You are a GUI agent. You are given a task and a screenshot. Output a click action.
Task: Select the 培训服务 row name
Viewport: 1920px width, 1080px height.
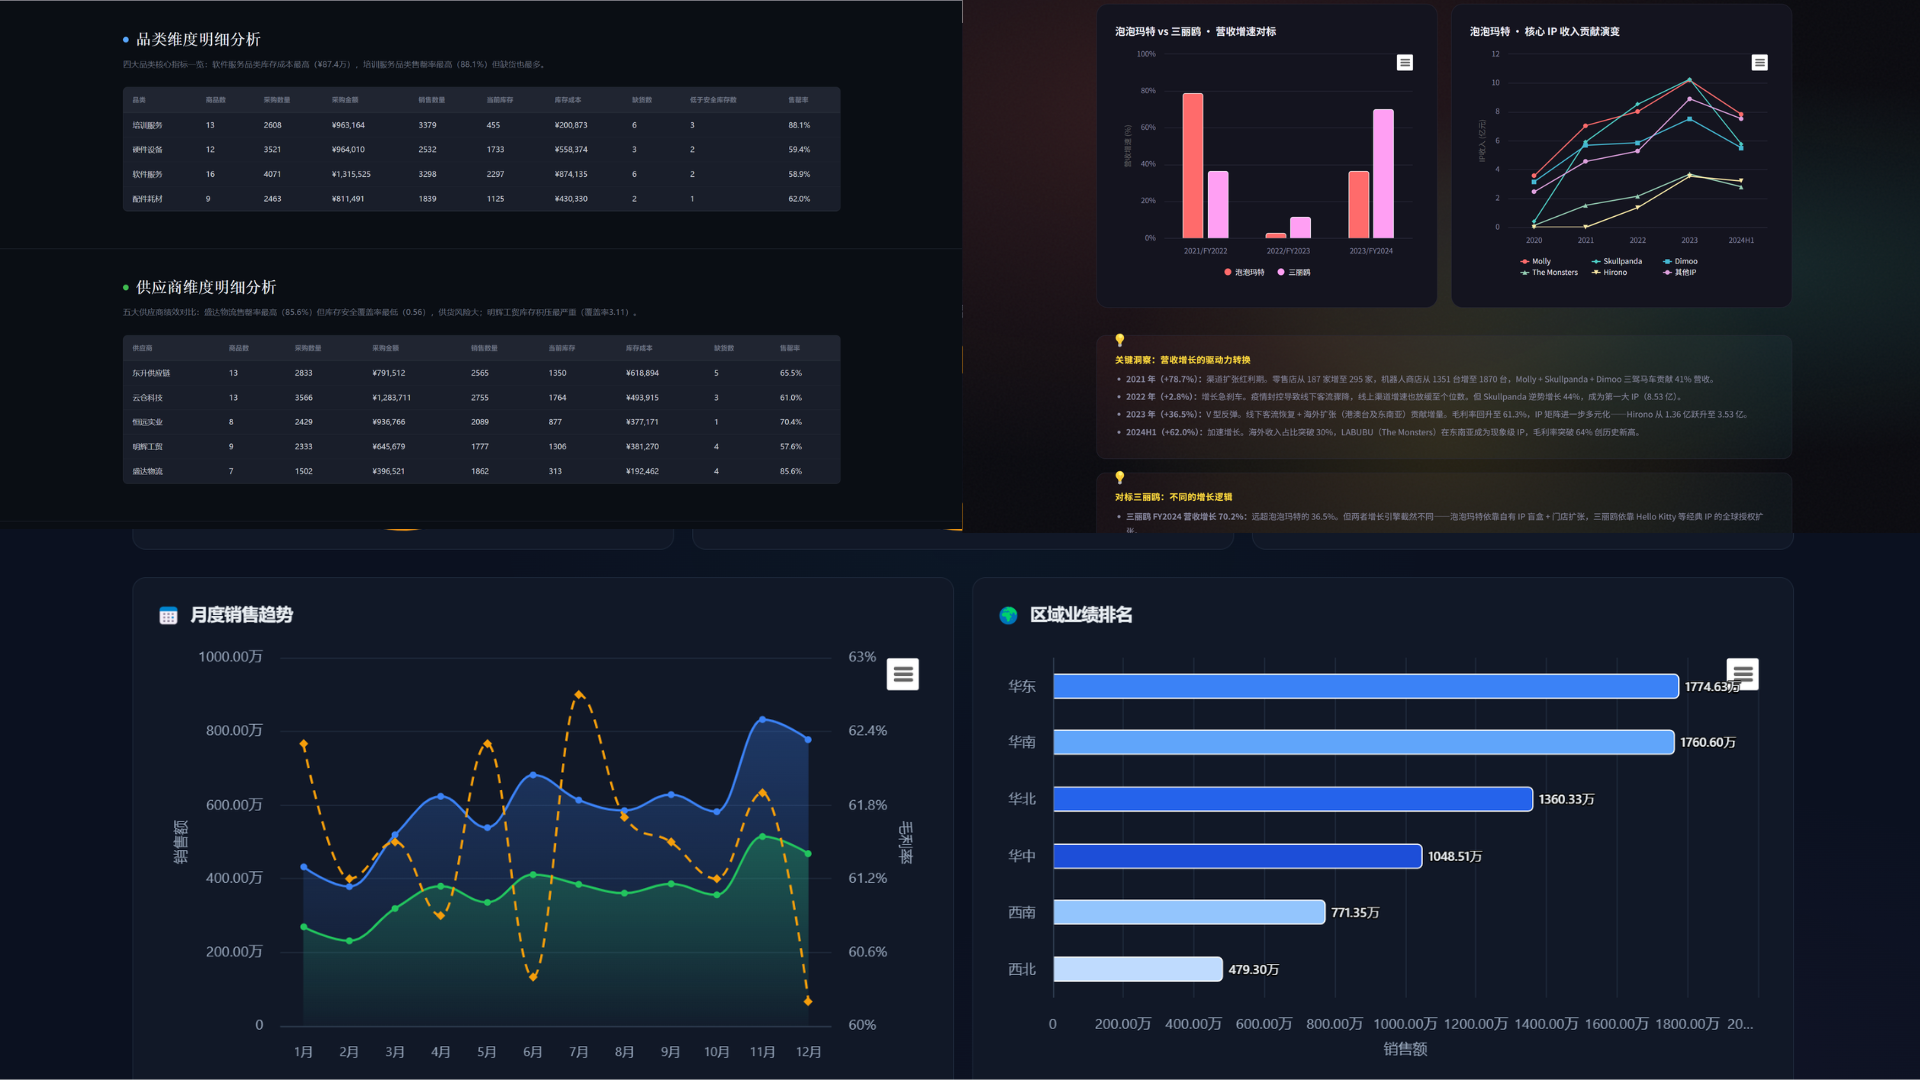point(147,125)
